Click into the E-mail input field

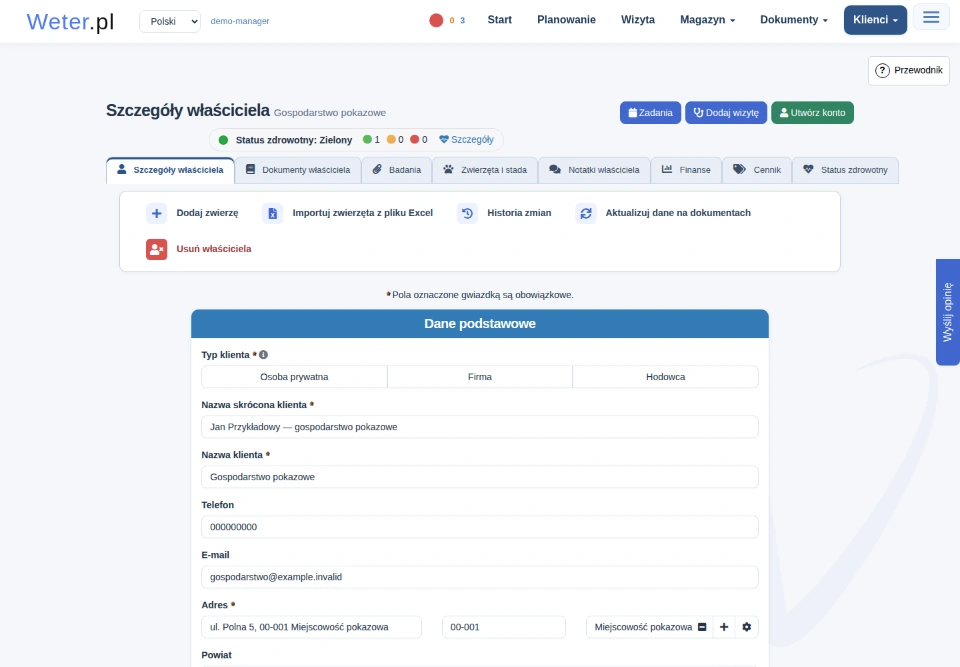click(x=480, y=577)
